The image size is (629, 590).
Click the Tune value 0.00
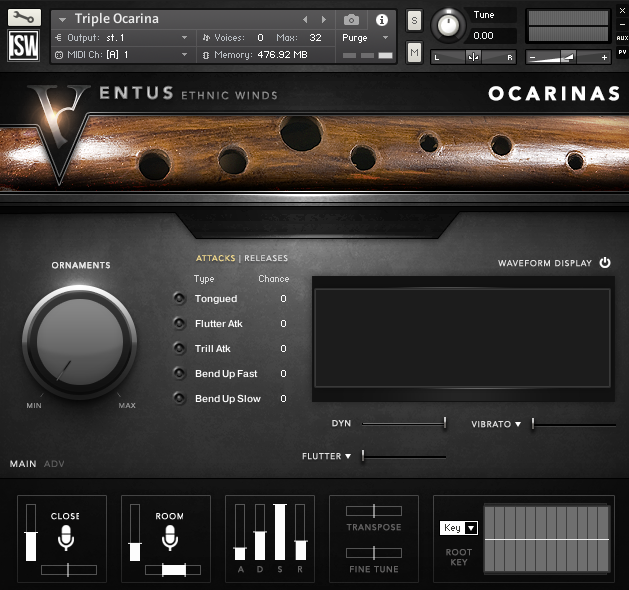[x=483, y=36]
